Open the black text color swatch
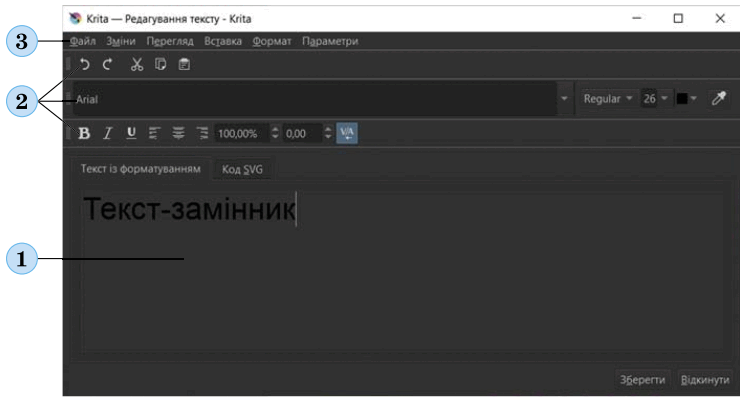 click(x=687, y=99)
